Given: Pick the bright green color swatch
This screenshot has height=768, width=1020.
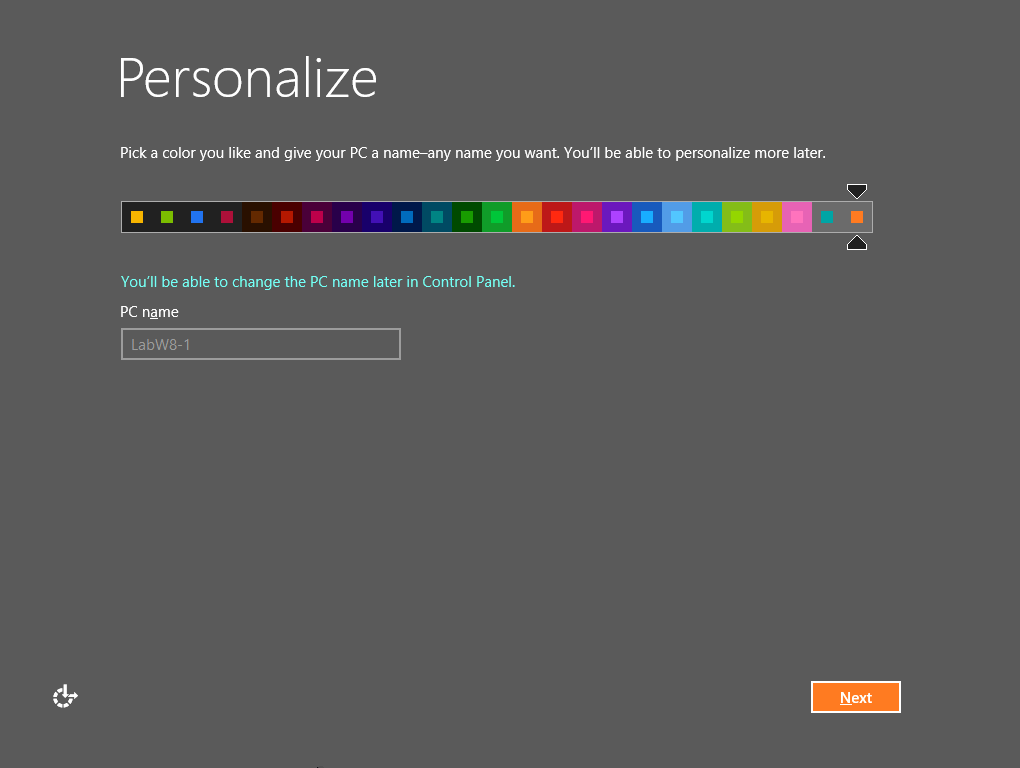Looking at the screenshot, I should pos(497,217).
